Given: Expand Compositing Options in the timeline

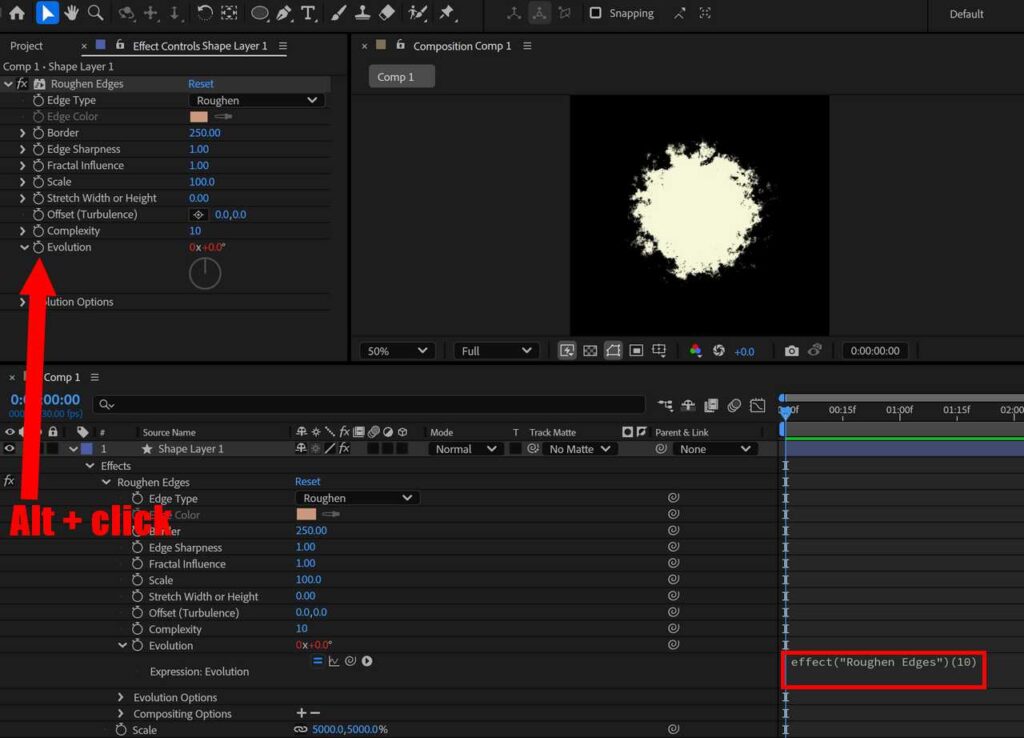Looking at the screenshot, I should point(121,713).
